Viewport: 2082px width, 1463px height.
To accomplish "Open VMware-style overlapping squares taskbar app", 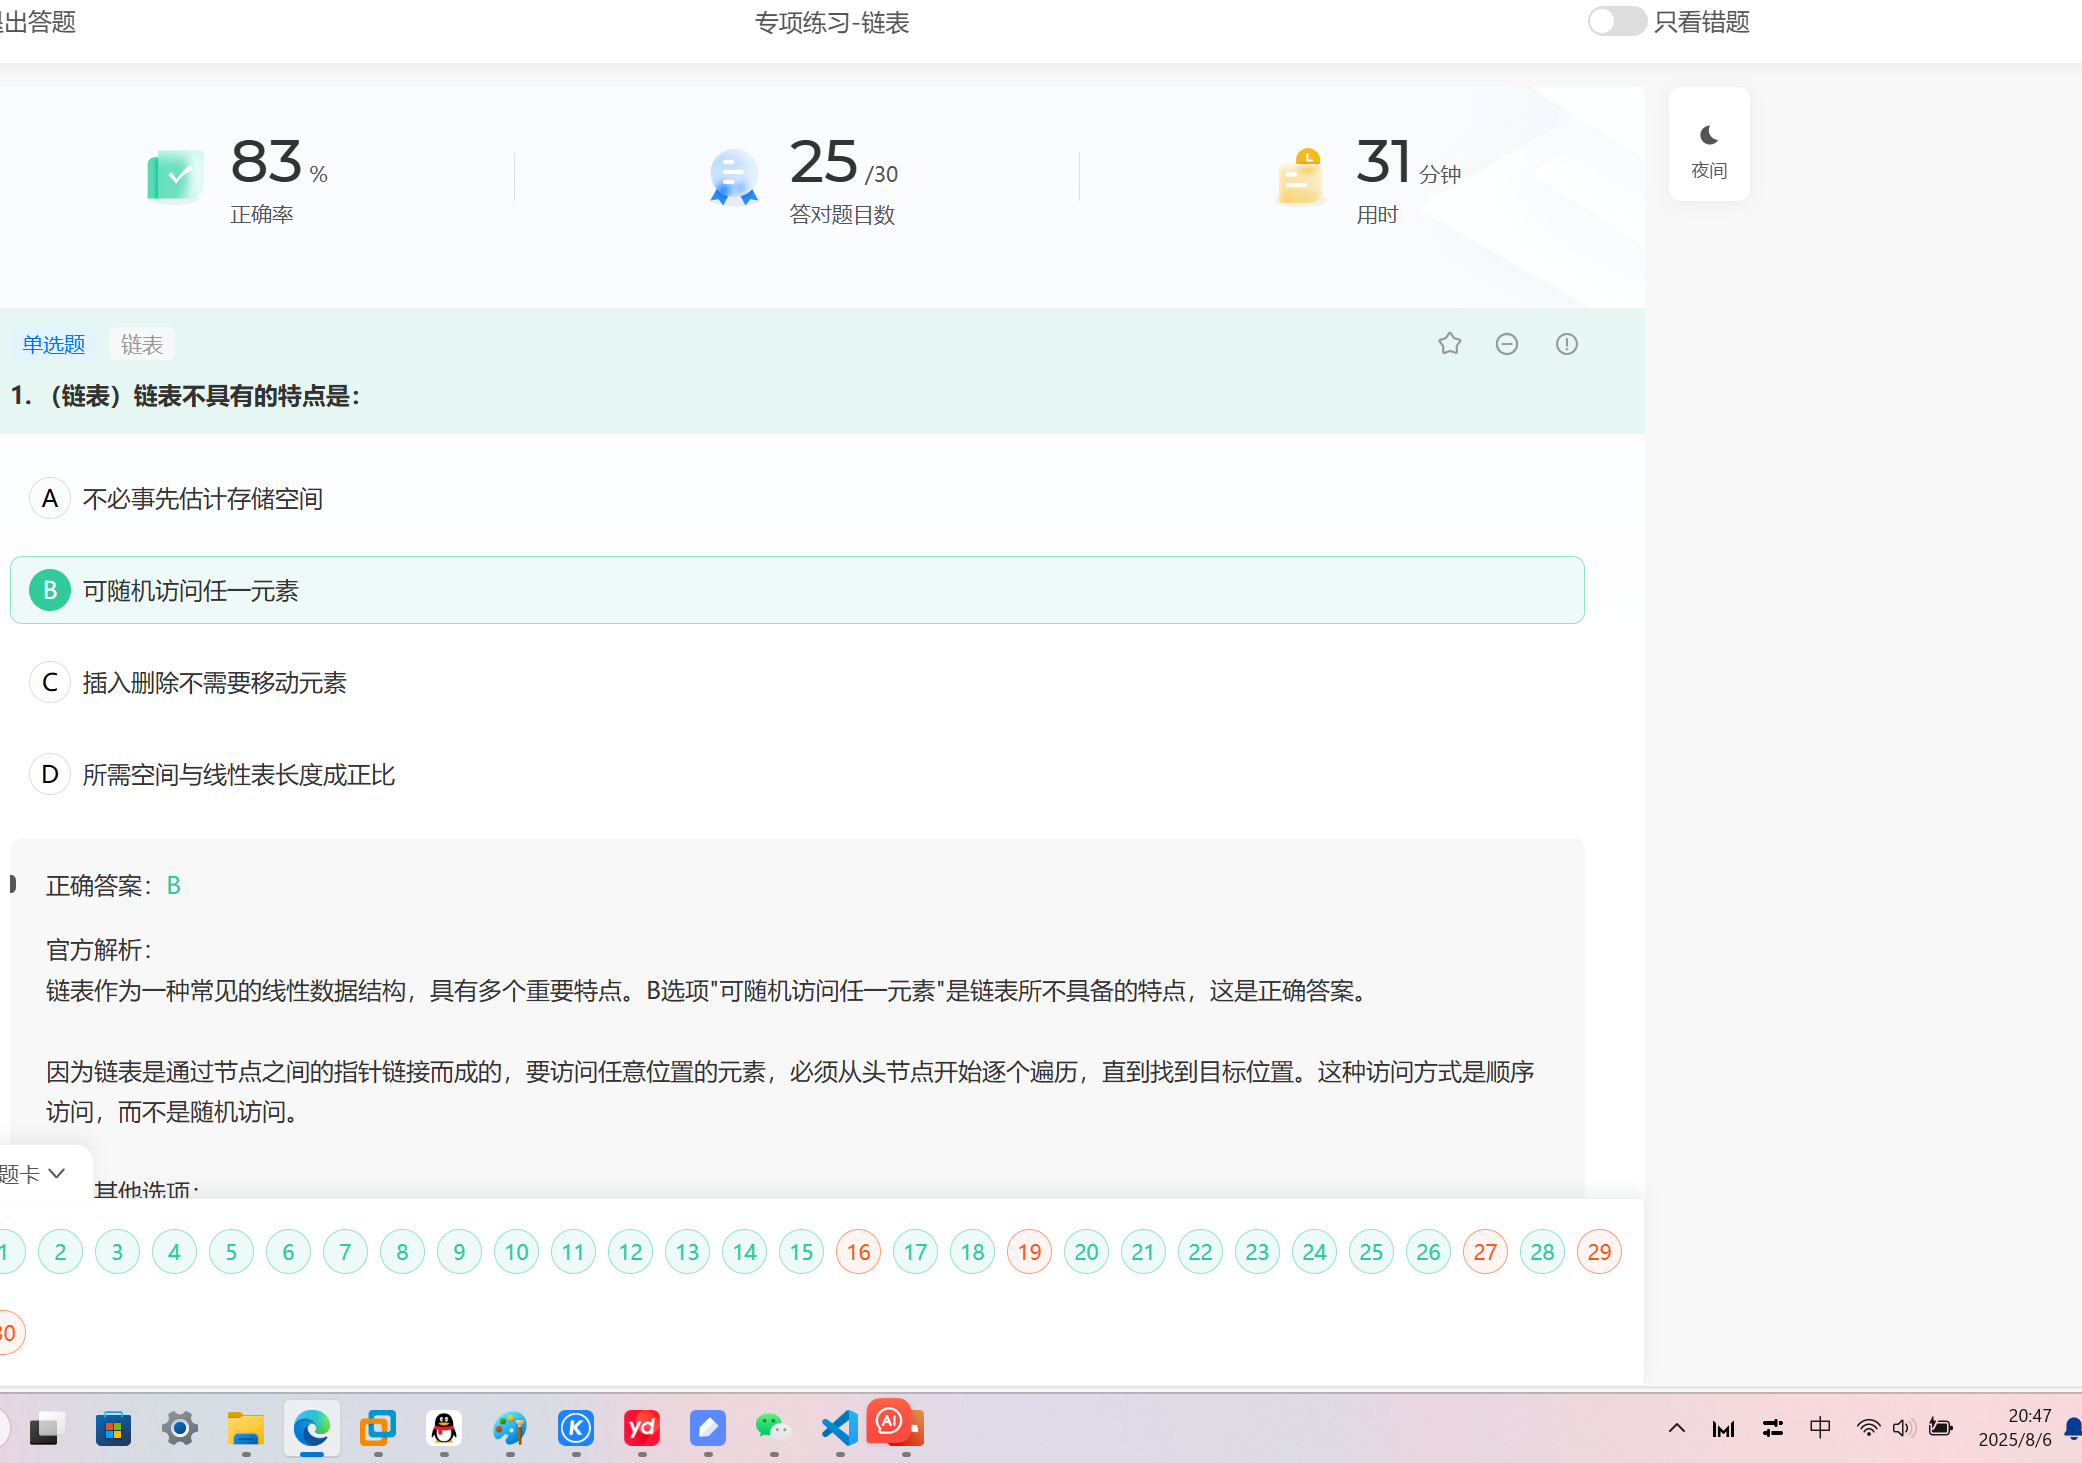I will (378, 1428).
